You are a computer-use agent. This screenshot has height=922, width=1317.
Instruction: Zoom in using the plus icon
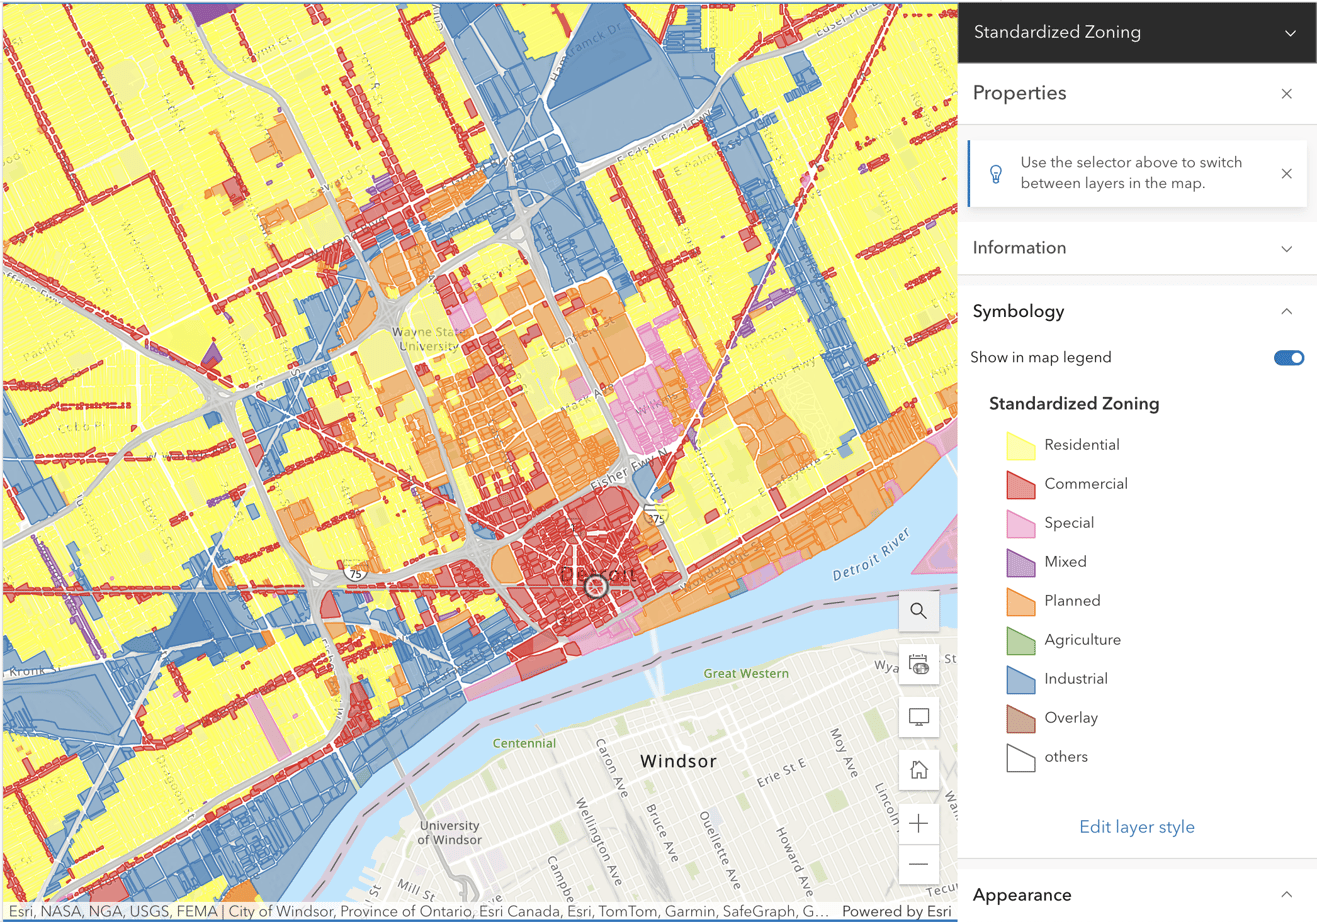click(x=918, y=823)
